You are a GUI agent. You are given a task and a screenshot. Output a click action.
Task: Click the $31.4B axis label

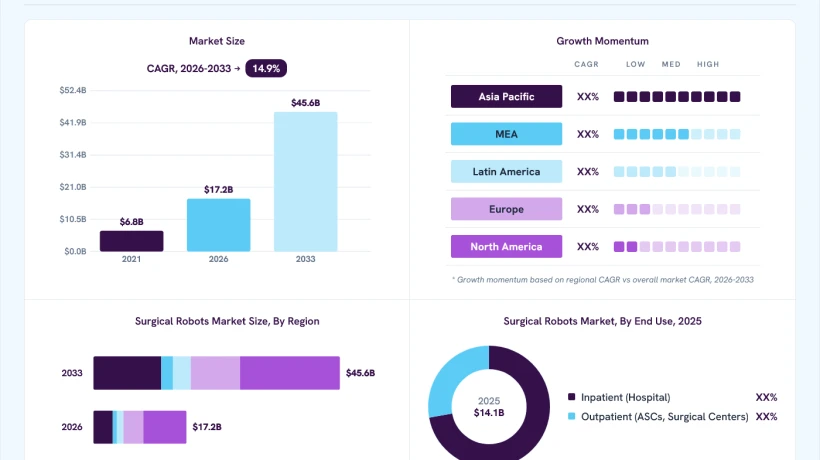(73, 155)
